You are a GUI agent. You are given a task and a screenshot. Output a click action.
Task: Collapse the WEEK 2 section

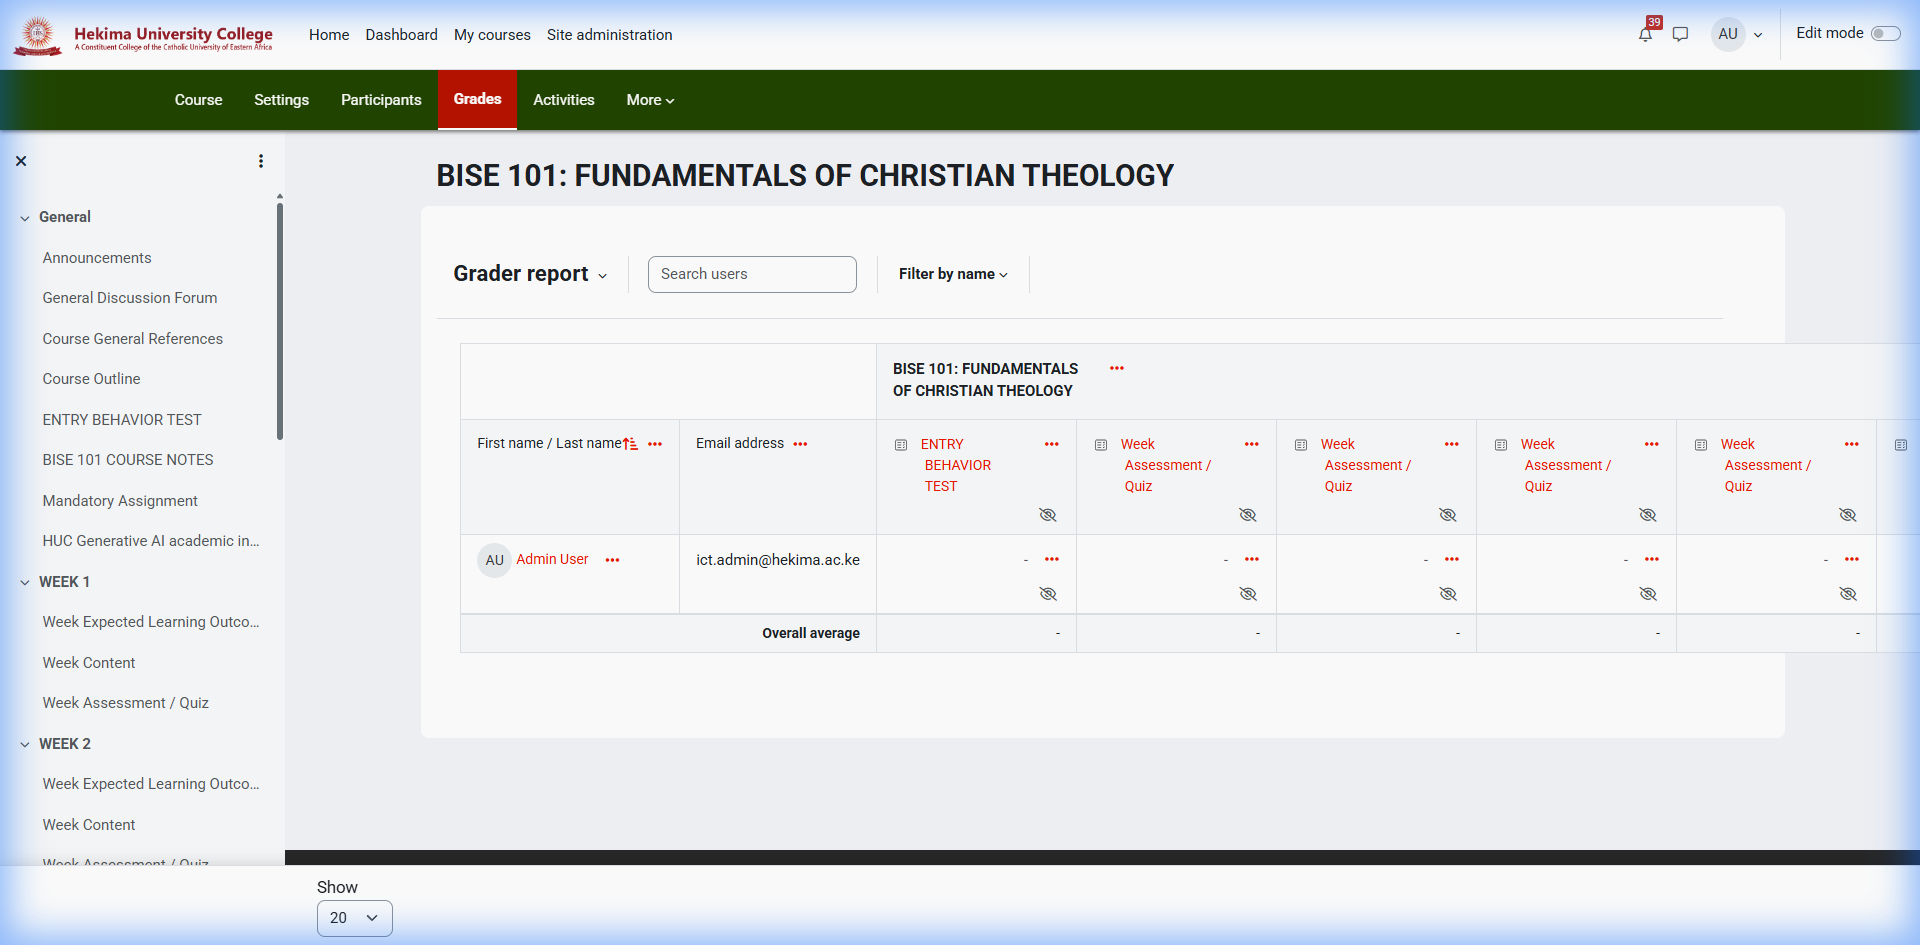(25, 744)
